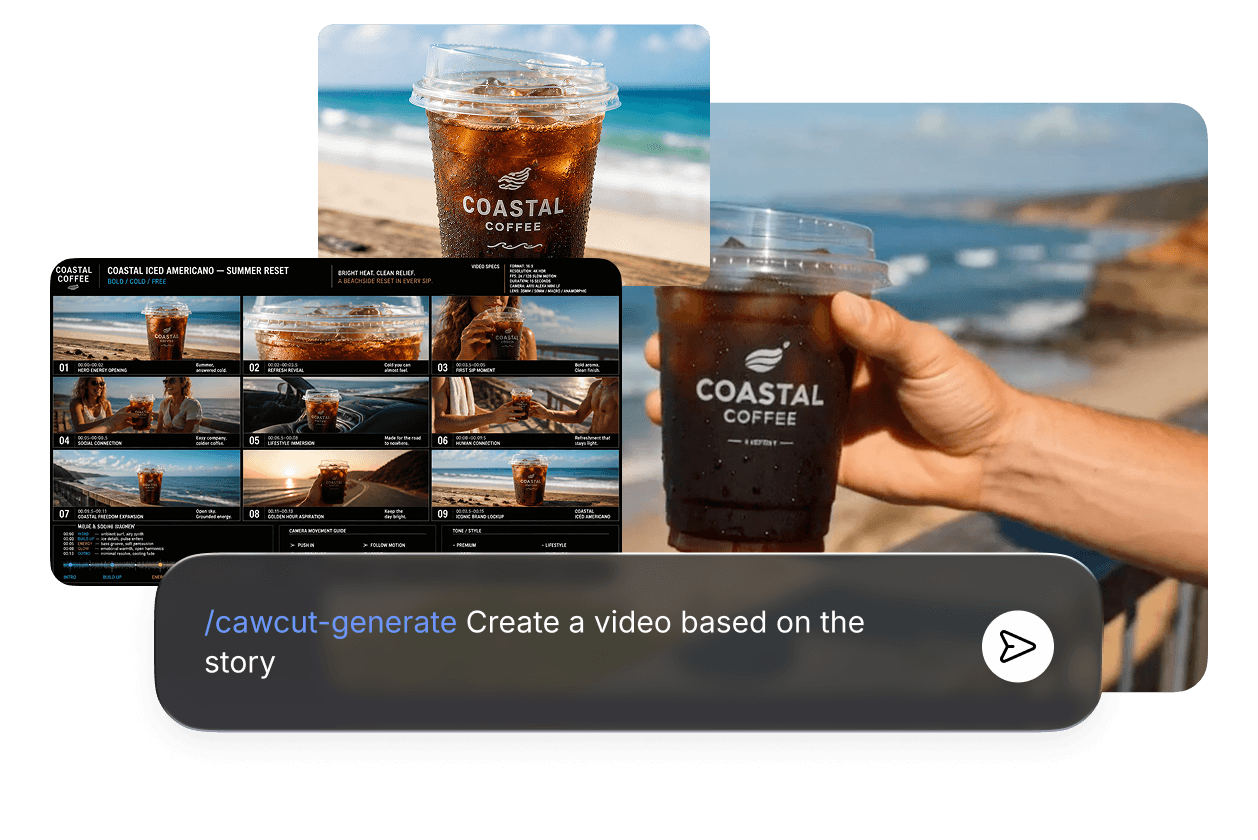This screenshot has height=840, width=1258.
Task: Click the 'PUSH IN' camera movement
Action: pos(302,546)
